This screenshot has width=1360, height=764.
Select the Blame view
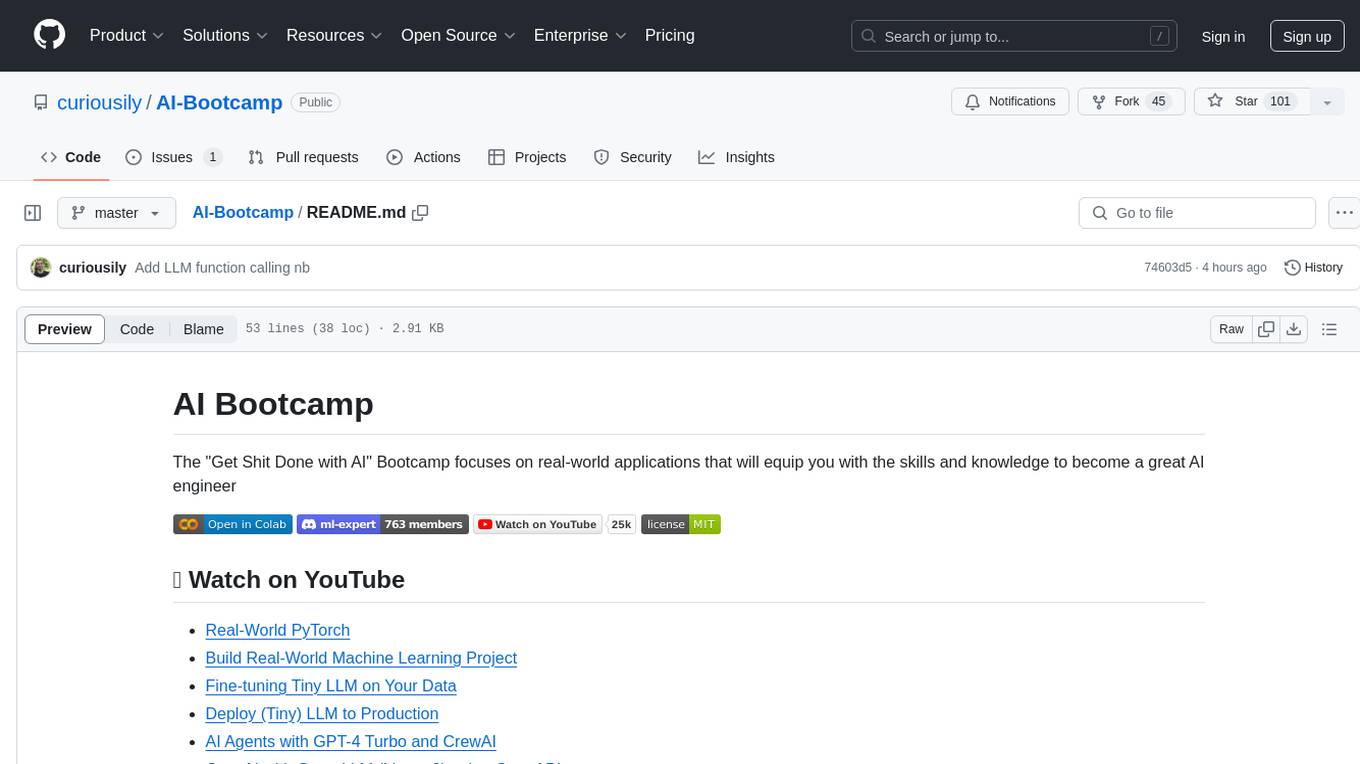click(x=203, y=329)
